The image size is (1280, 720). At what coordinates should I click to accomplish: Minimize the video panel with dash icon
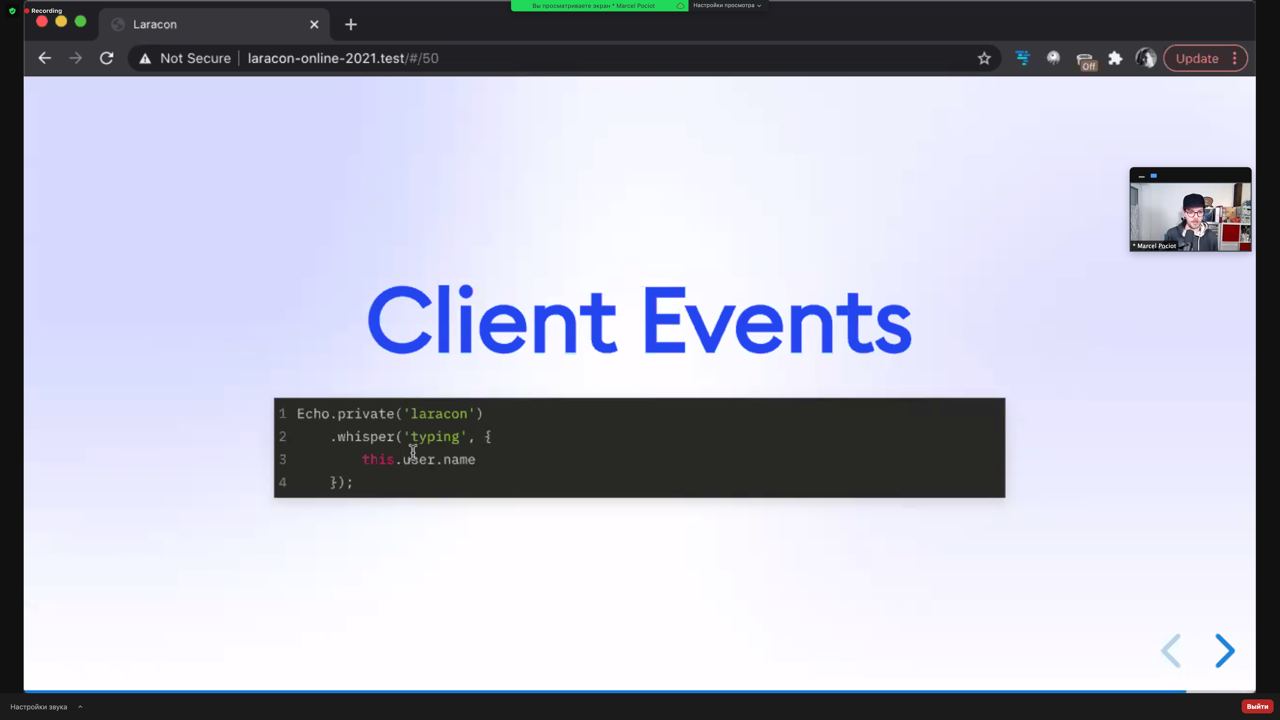[1141, 176]
